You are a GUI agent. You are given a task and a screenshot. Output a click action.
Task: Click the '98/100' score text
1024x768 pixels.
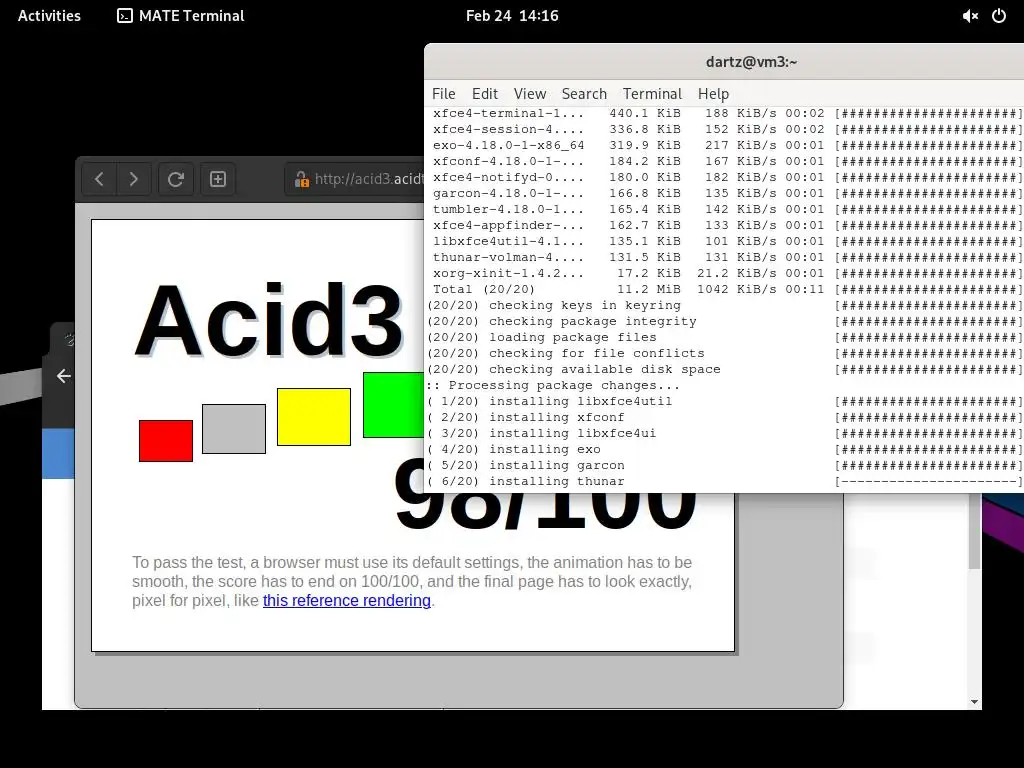(x=546, y=513)
